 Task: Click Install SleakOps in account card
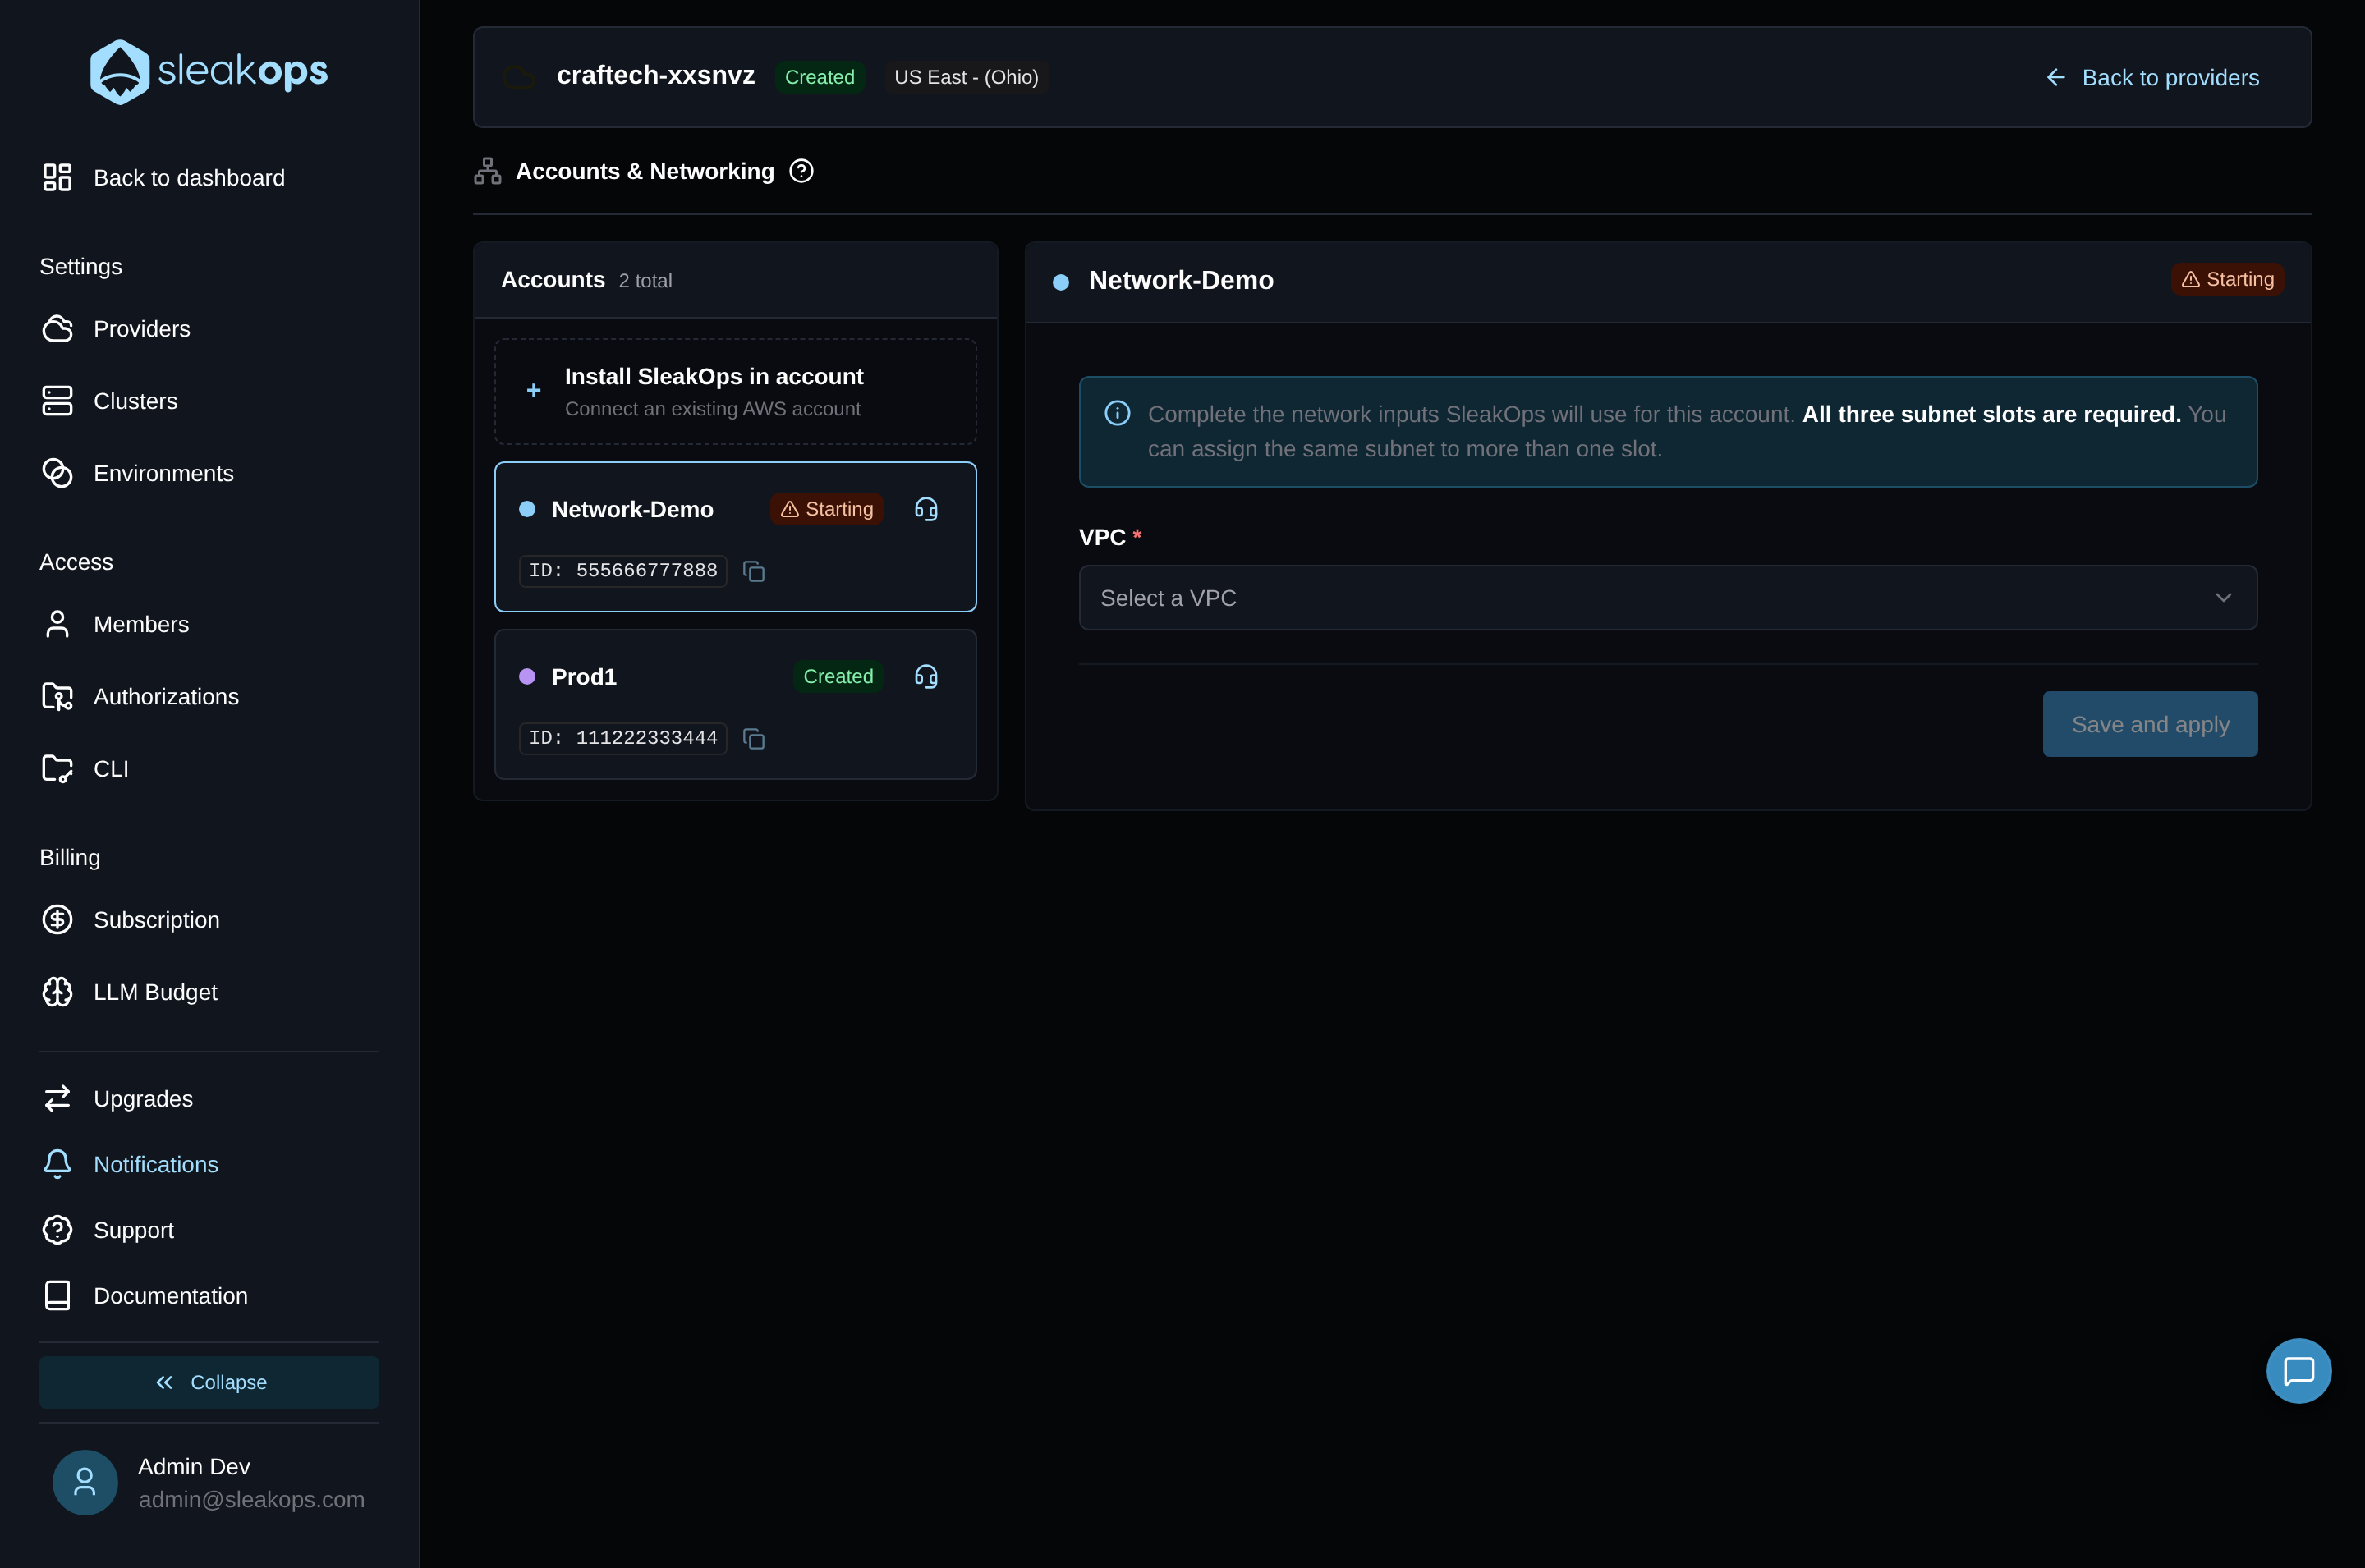735,391
